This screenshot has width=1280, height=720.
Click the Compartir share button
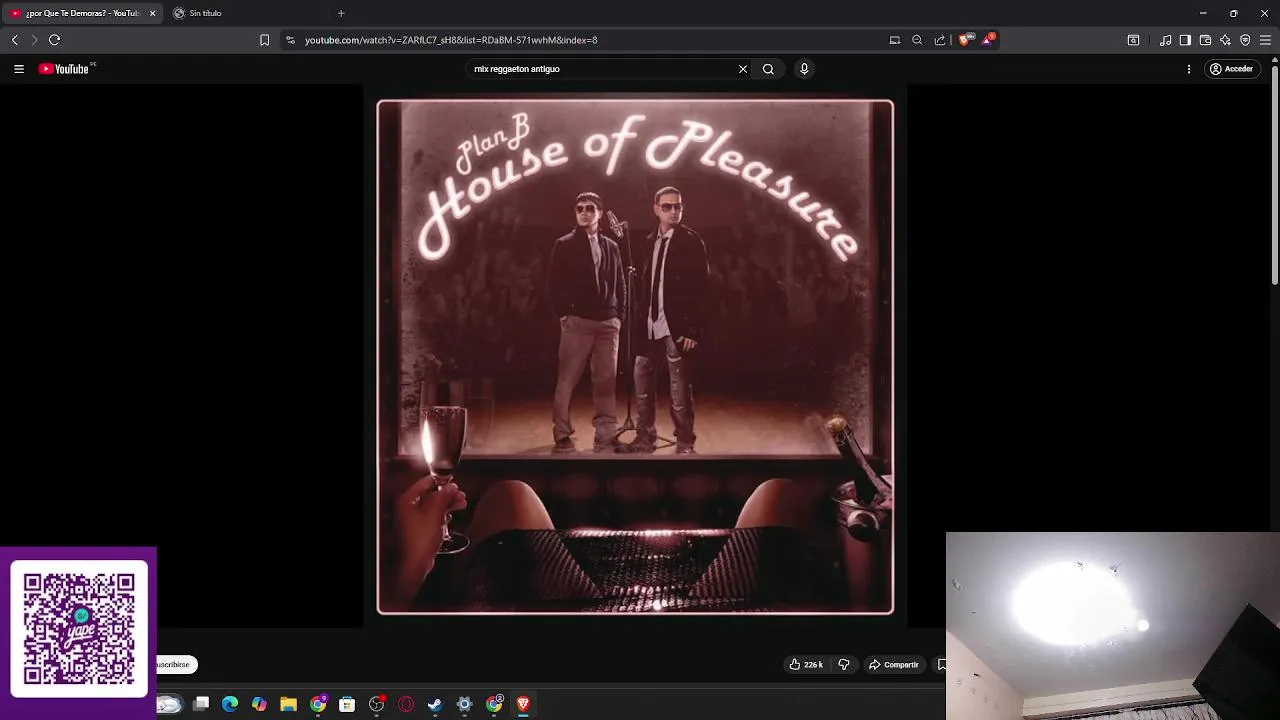click(x=894, y=664)
